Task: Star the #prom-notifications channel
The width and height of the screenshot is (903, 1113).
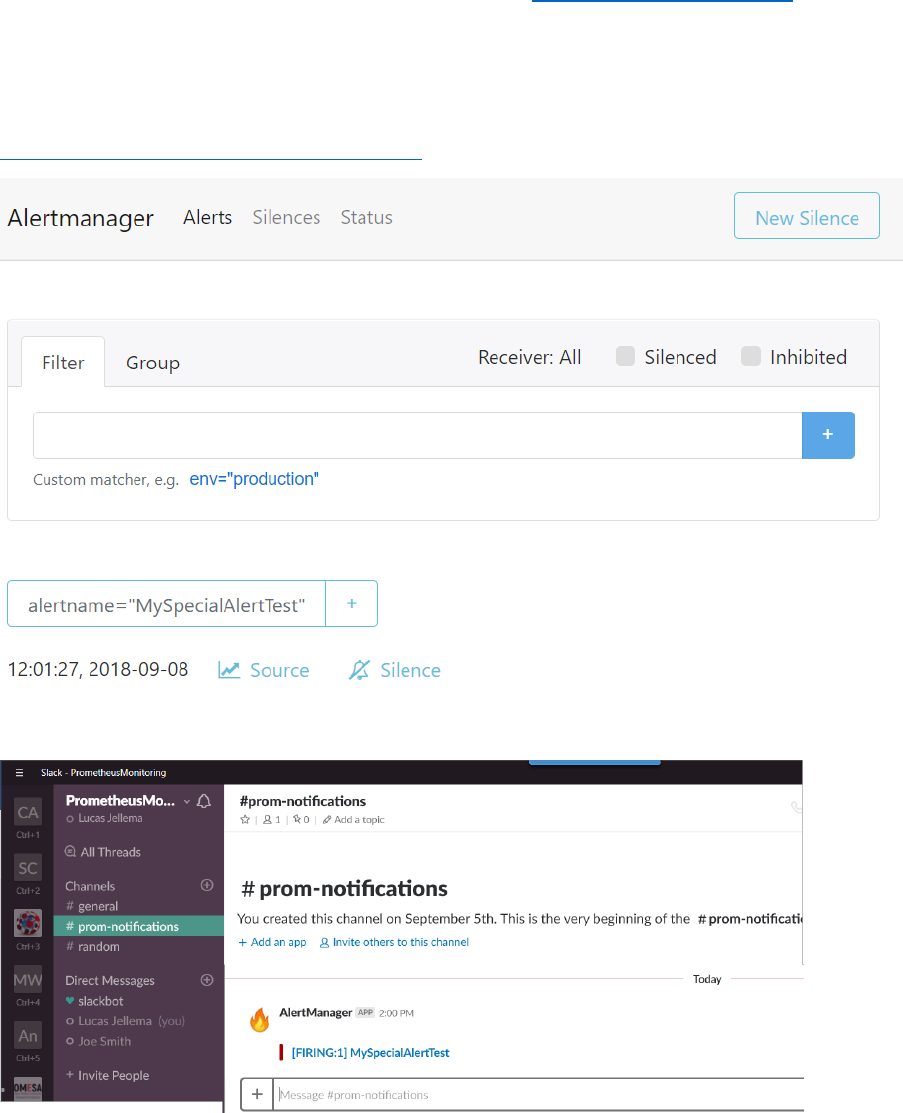Action: (245, 819)
